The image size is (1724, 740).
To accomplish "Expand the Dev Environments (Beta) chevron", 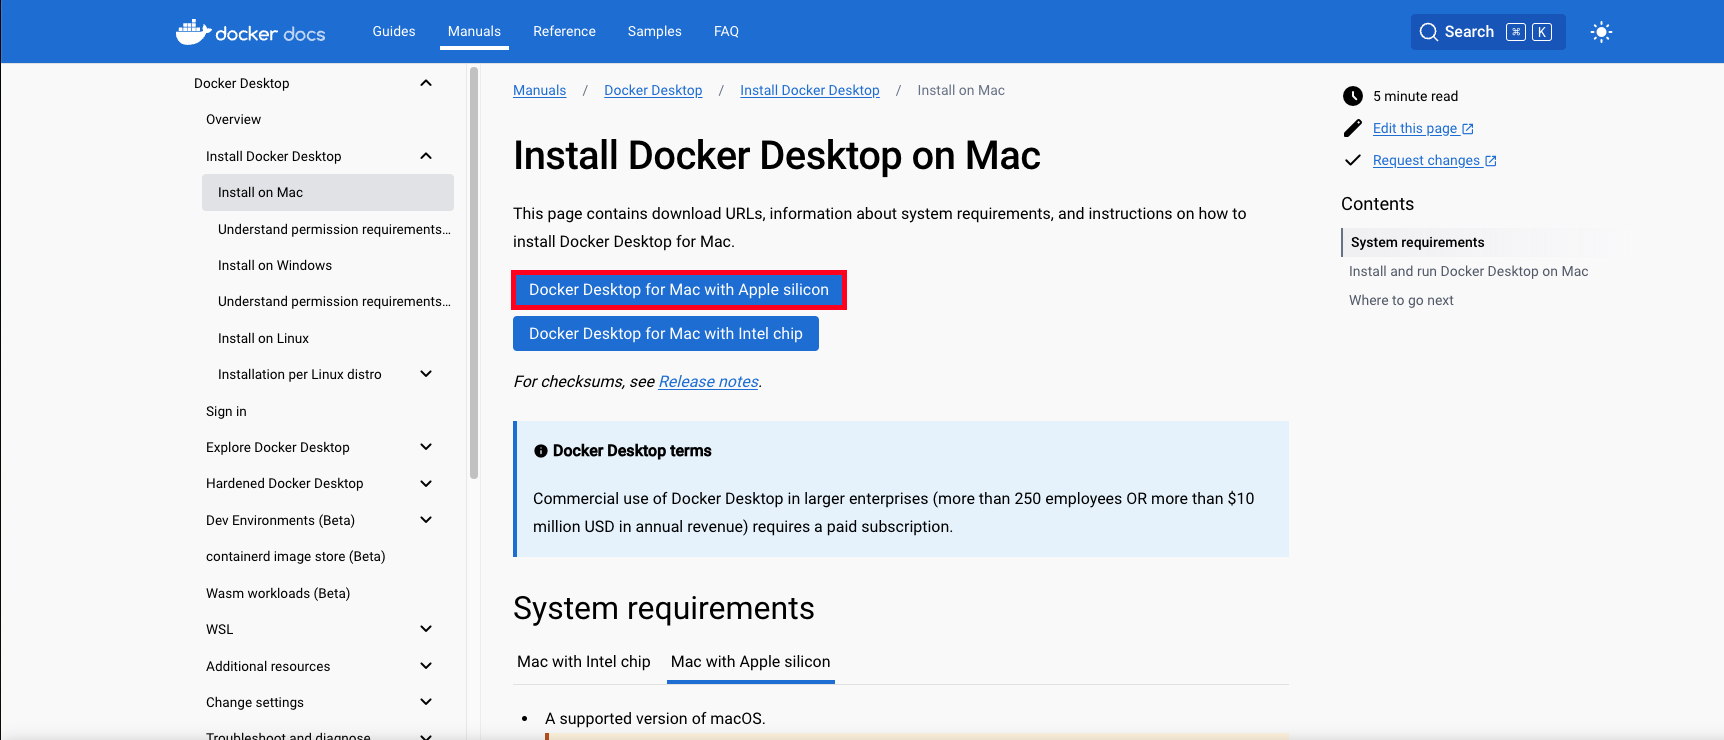I will pyautogui.click(x=426, y=520).
